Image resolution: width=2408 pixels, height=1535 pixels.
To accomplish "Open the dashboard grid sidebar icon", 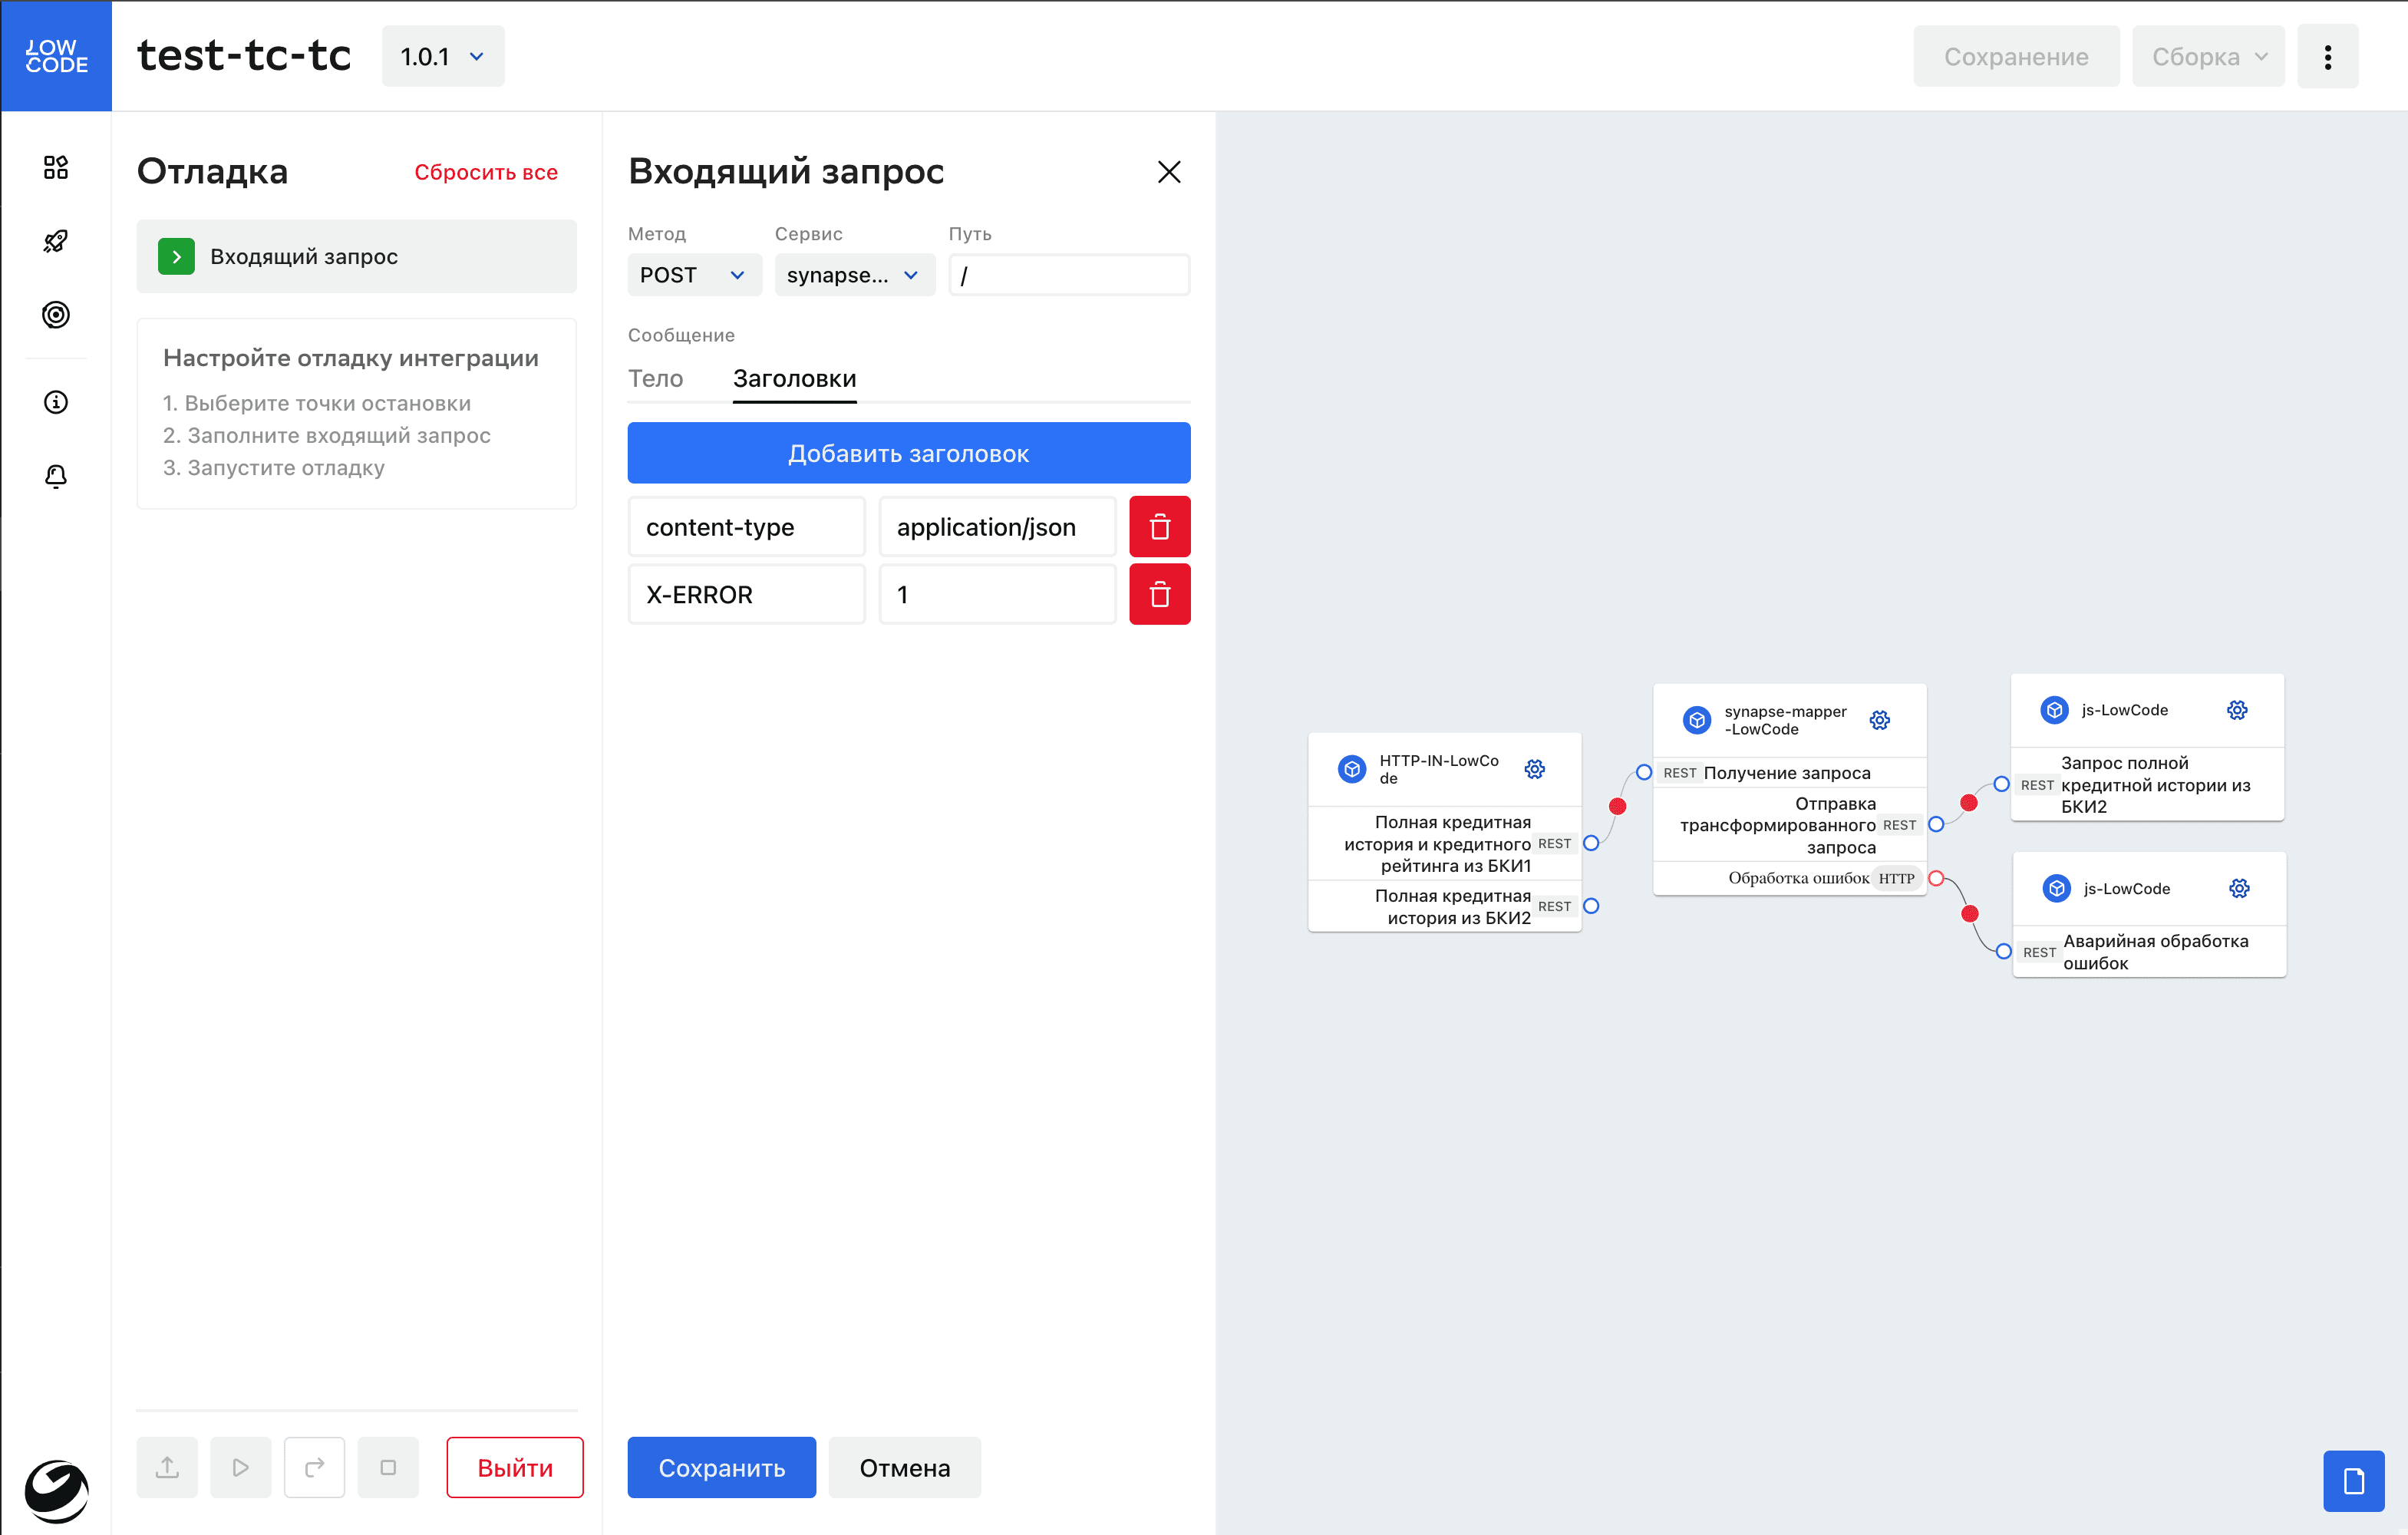I will pyautogui.click(x=56, y=167).
